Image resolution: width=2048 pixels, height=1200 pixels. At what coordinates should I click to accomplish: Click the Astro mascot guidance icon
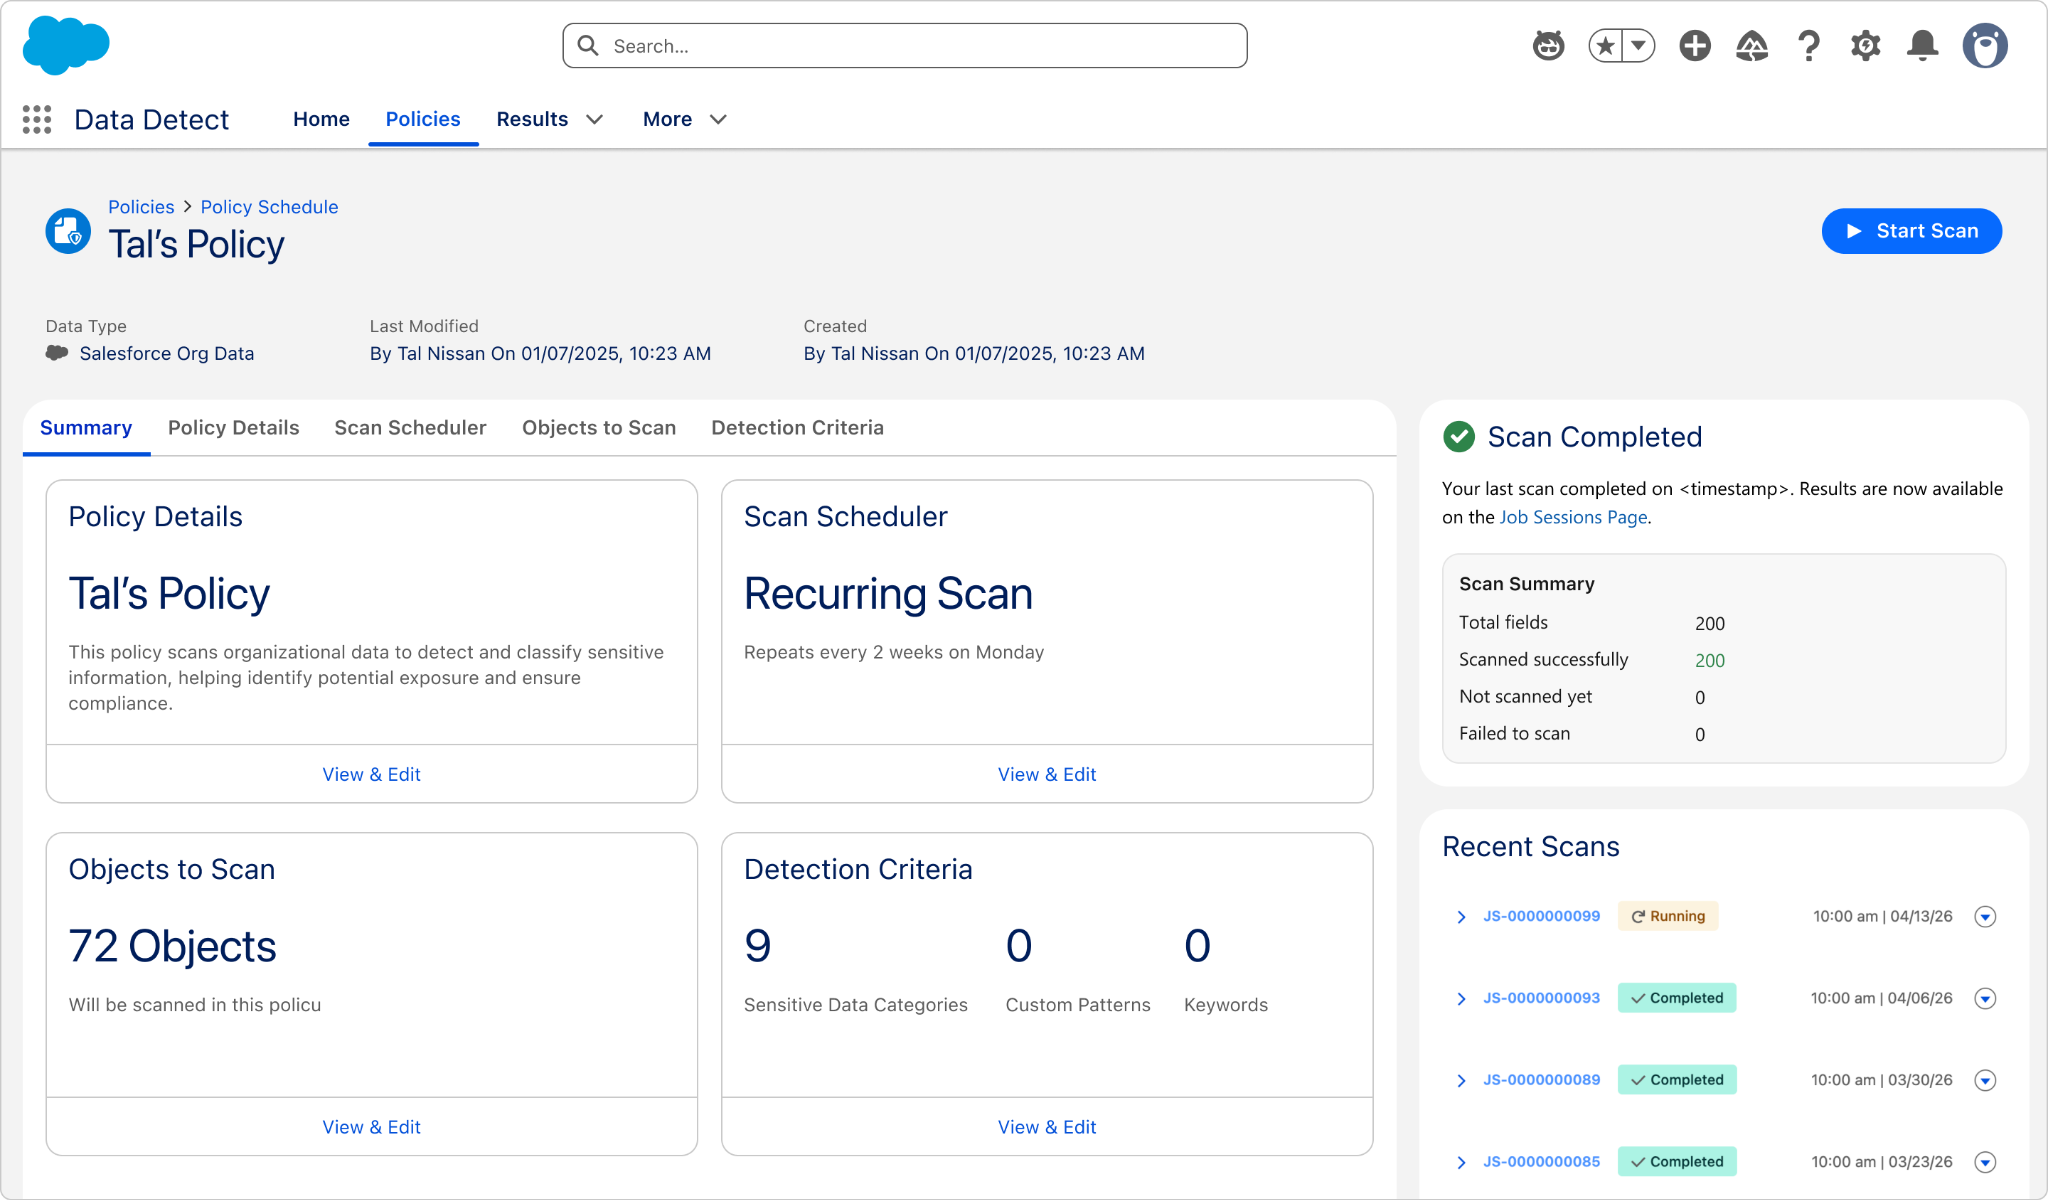pyautogui.click(x=1548, y=45)
